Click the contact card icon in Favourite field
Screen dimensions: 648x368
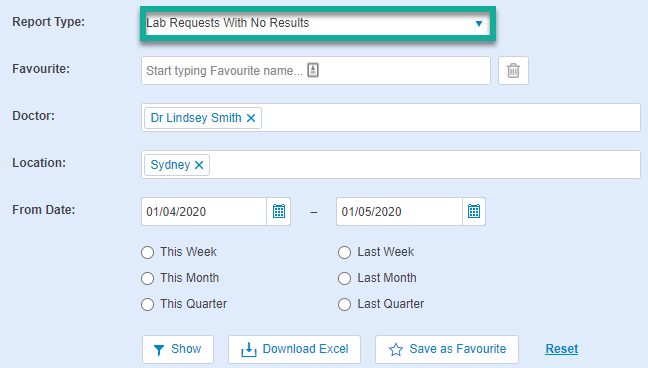(313, 70)
